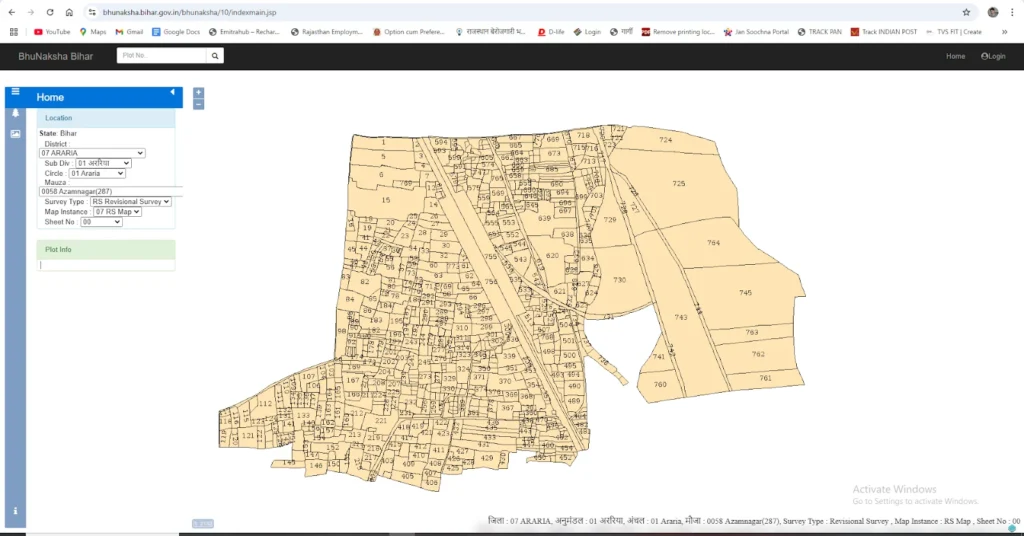This screenshot has height=536, width=1024.
Task: Click the image icon in sidebar
Action: click(16, 134)
